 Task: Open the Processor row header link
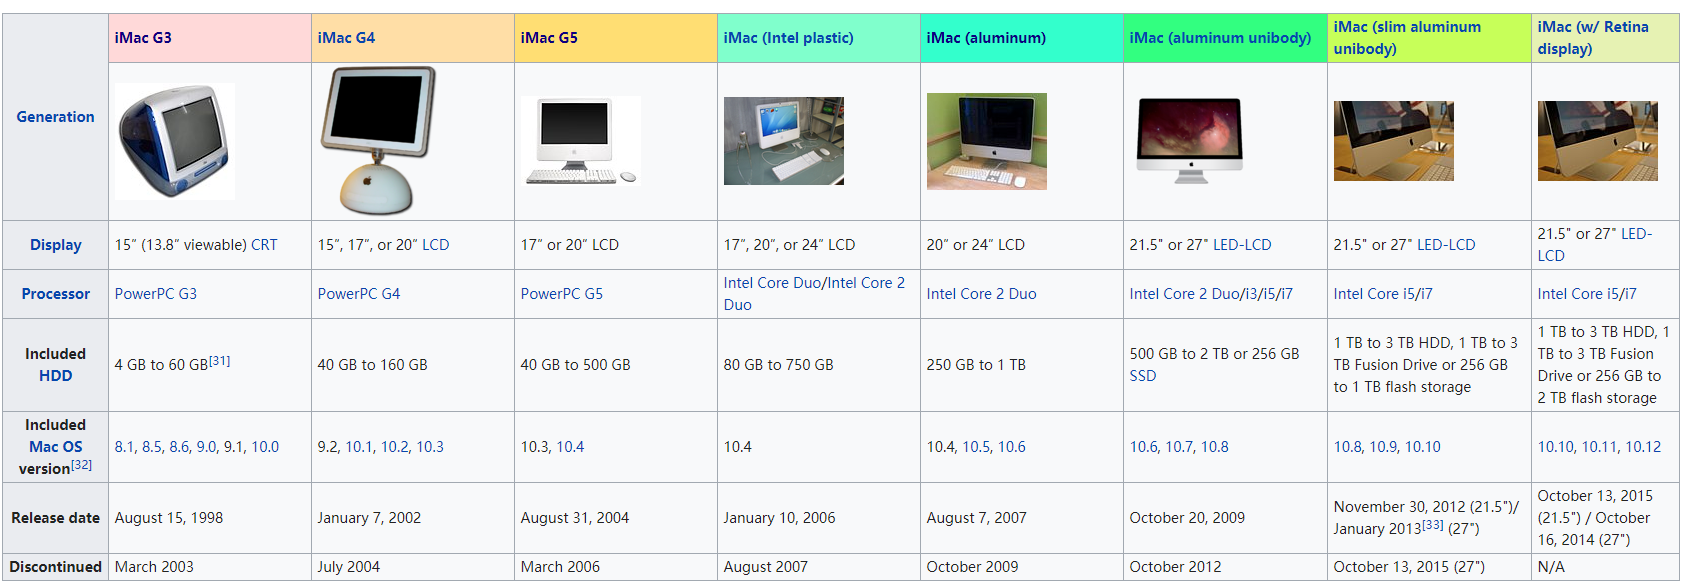(56, 294)
